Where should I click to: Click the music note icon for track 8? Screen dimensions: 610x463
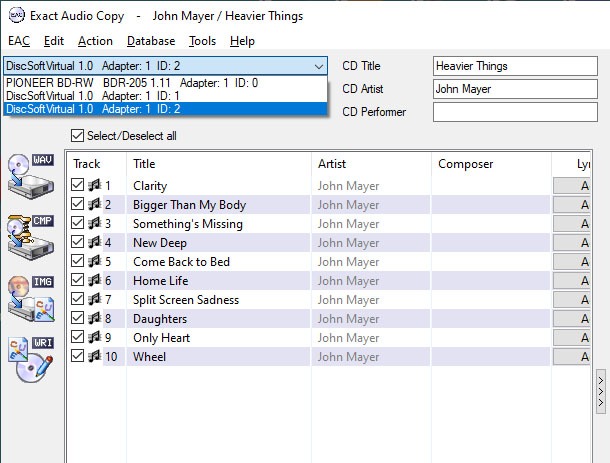coord(95,318)
